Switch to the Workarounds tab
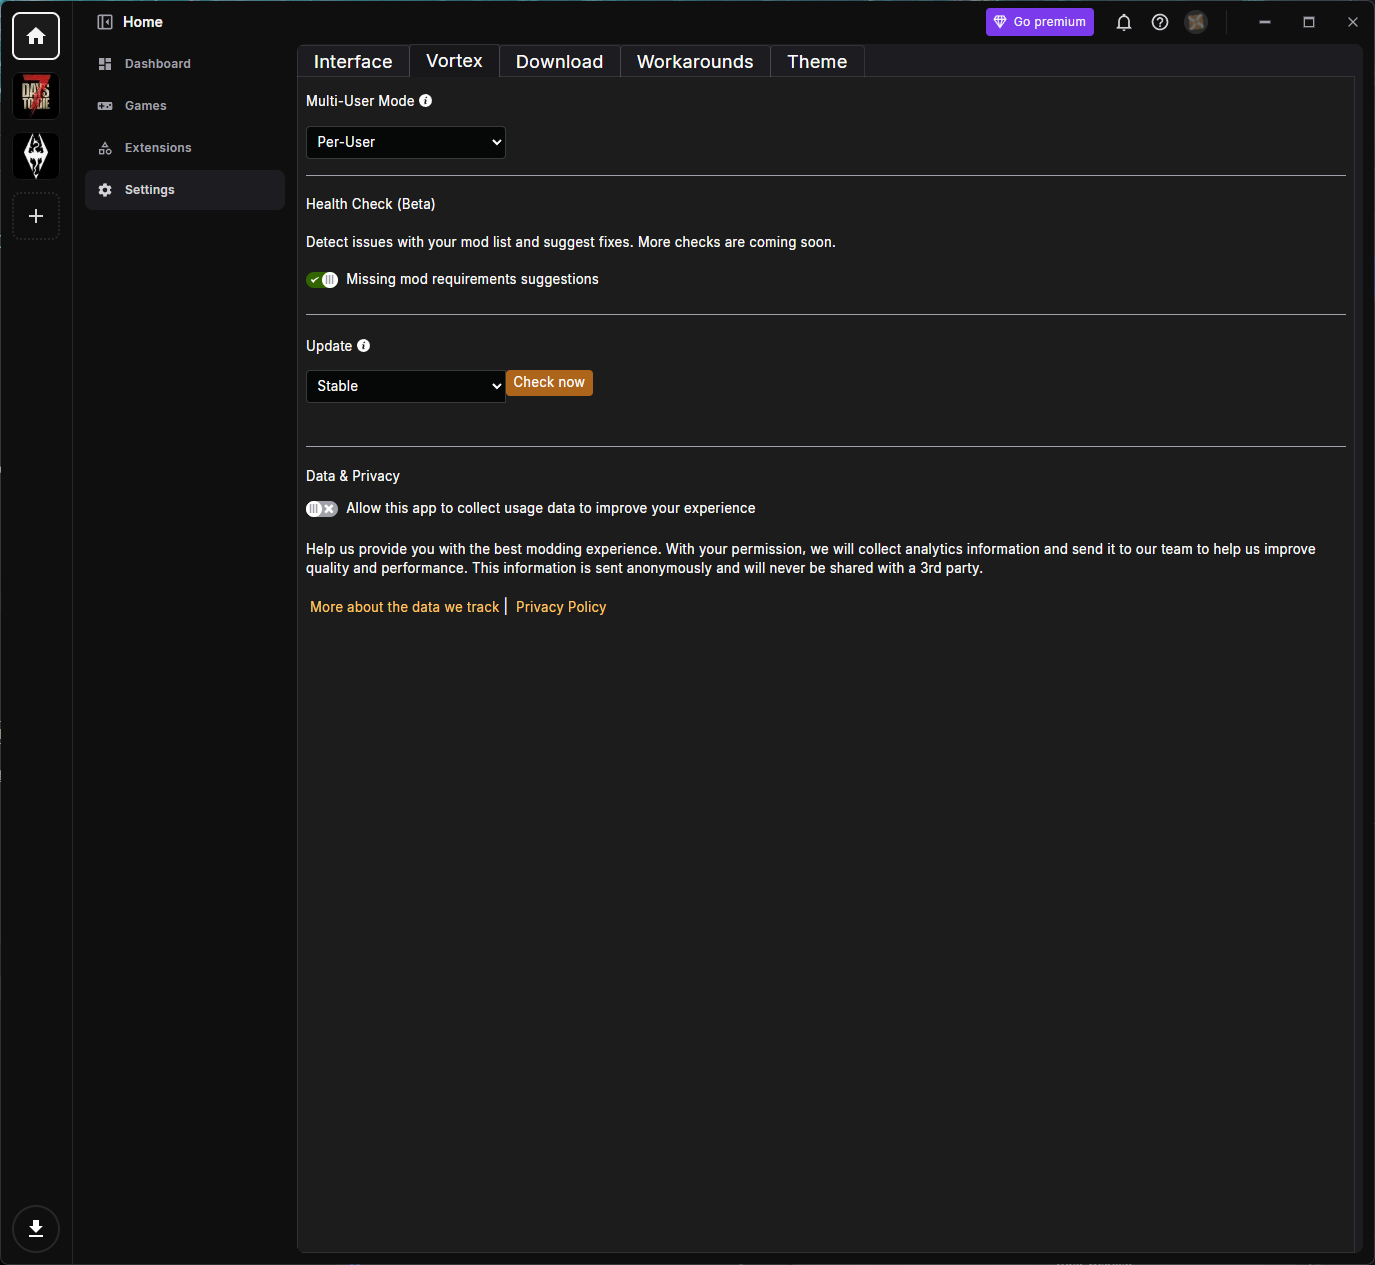The width and height of the screenshot is (1375, 1265). coord(695,62)
